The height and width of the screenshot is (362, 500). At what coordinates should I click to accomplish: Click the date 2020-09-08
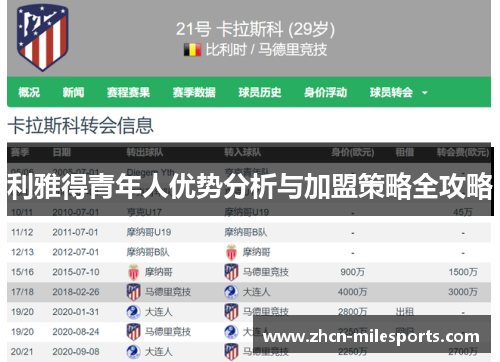[76, 352]
